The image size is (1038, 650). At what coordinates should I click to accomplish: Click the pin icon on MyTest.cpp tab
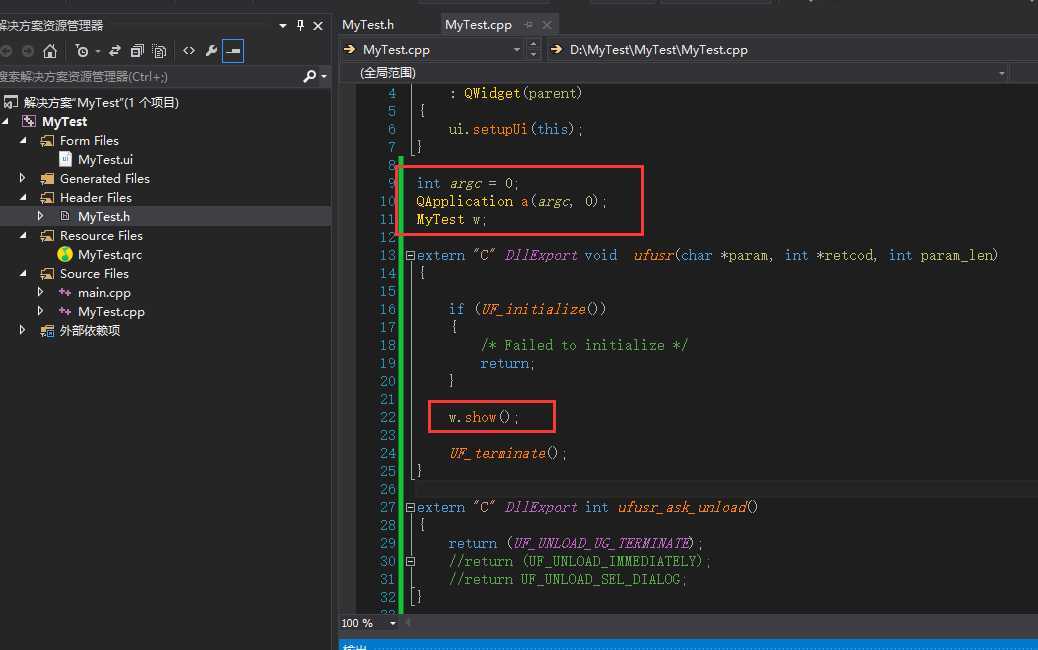pyautogui.click(x=528, y=25)
